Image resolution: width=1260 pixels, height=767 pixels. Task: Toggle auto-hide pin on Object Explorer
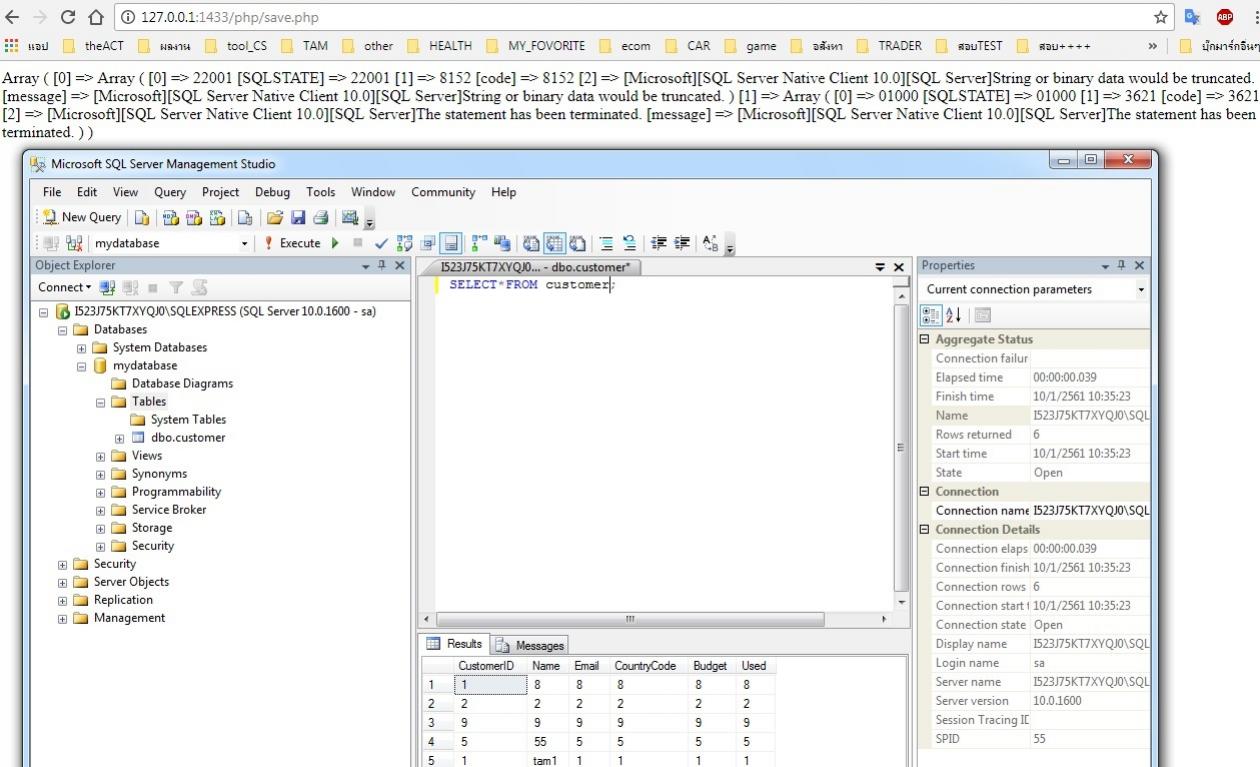(381, 265)
